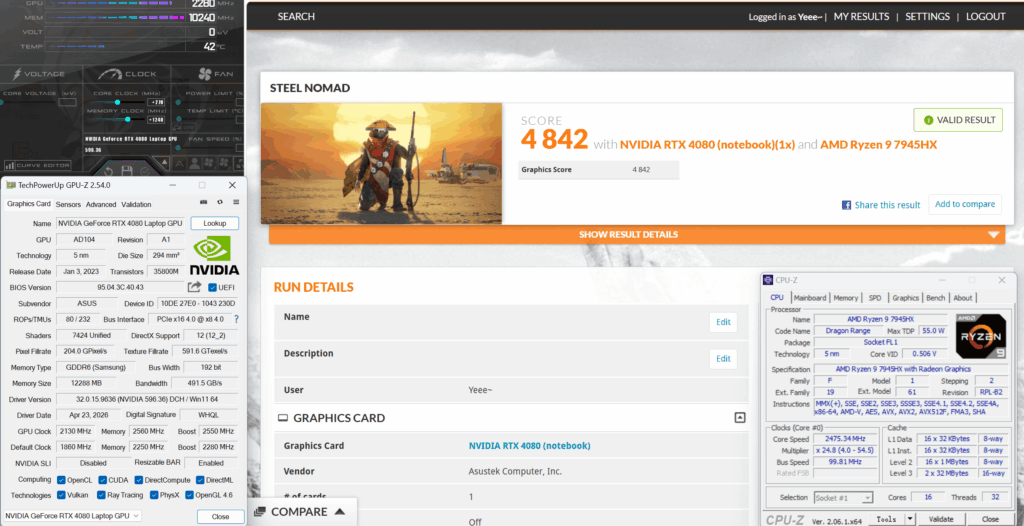Open GPU-Z hamburger menu

(236, 203)
